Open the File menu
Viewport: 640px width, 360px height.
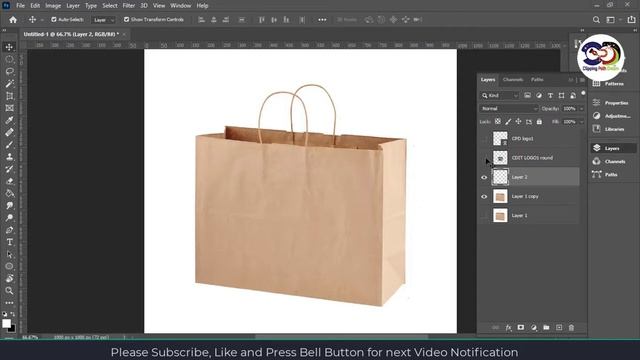20,6
